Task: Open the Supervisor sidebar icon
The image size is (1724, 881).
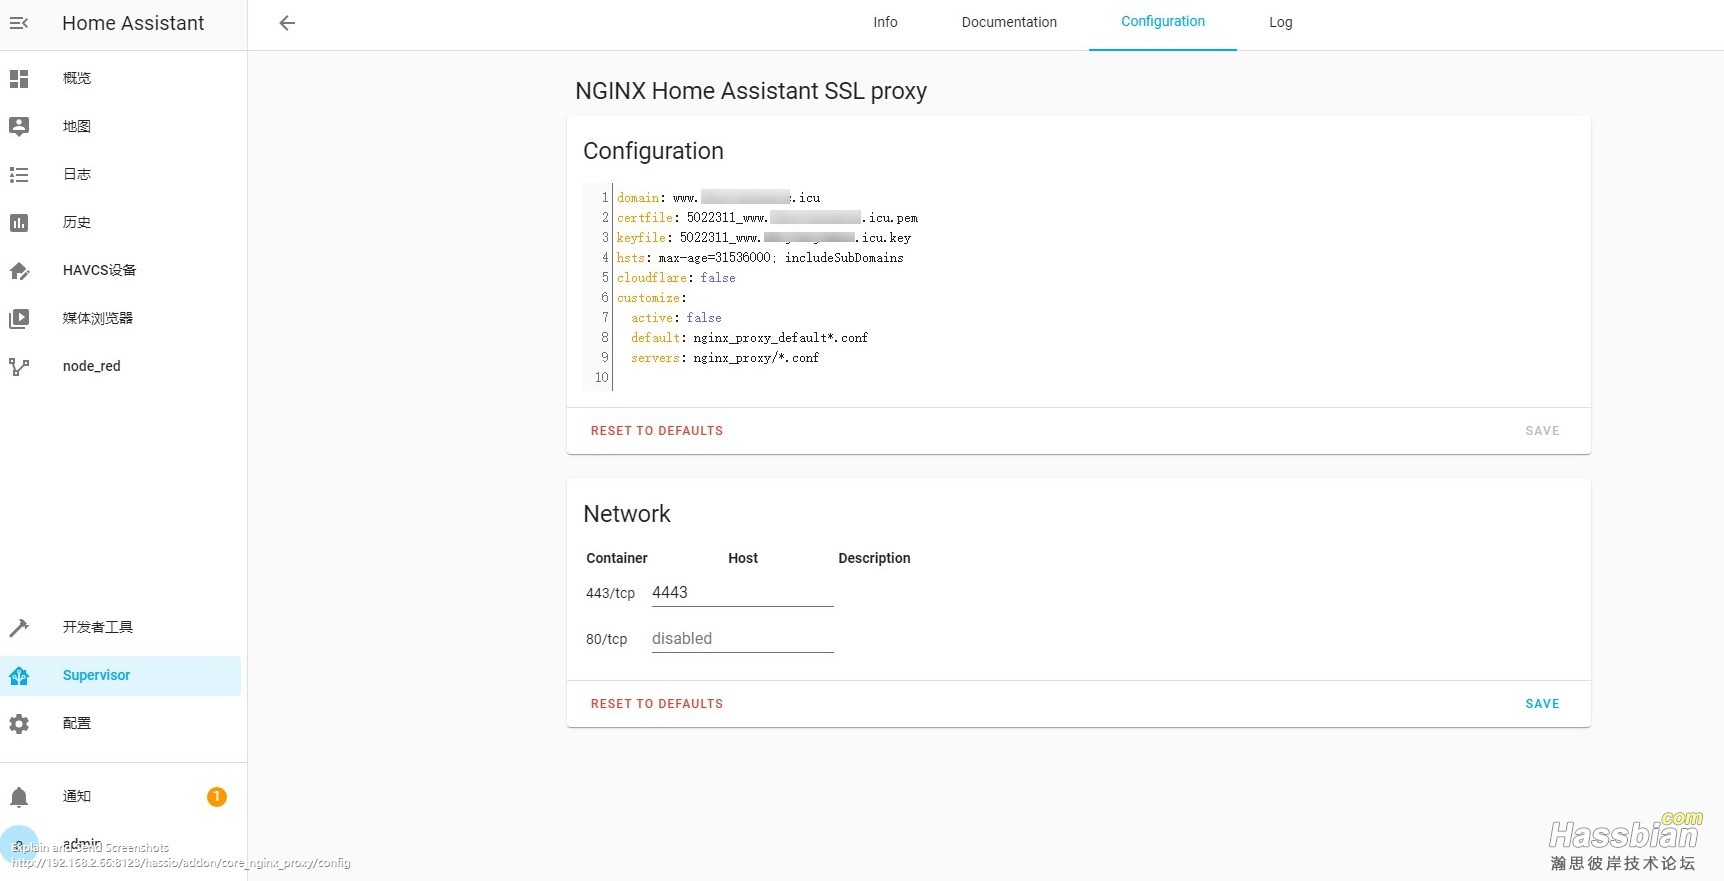Action: [x=19, y=676]
